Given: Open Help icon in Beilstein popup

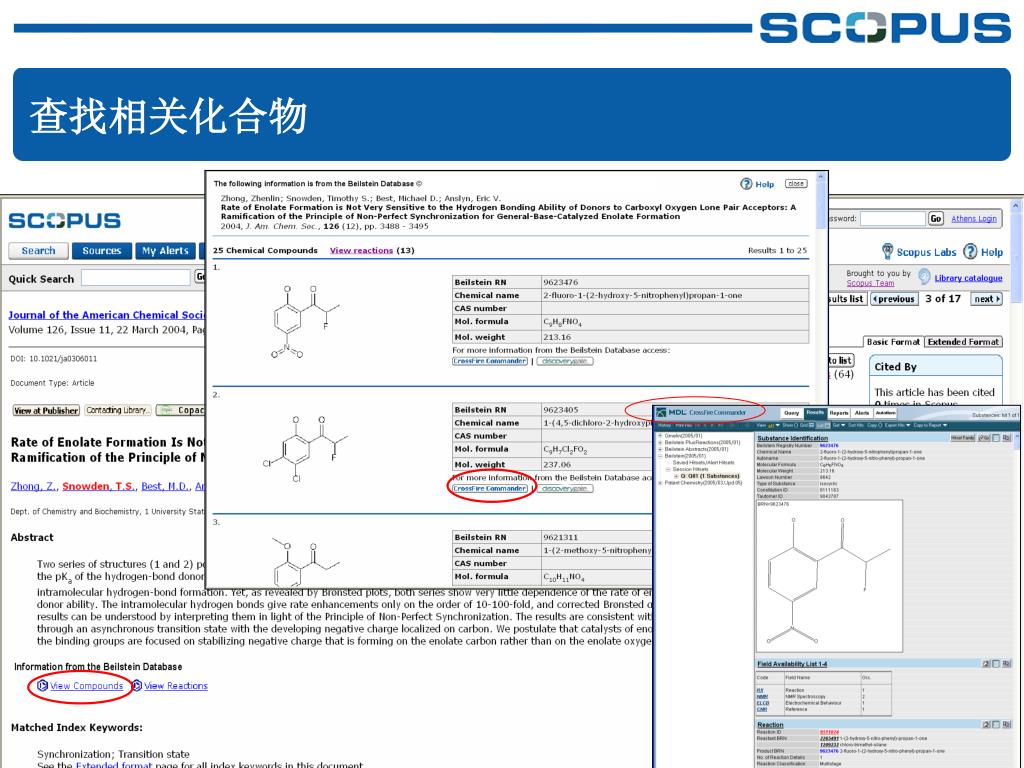Looking at the screenshot, I should [x=746, y=184].
